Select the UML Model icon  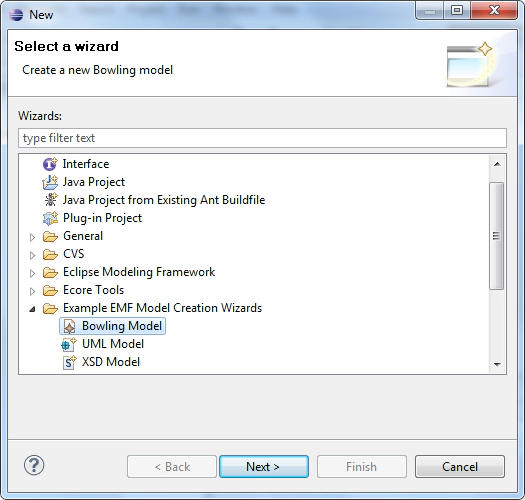click(69, 344)
